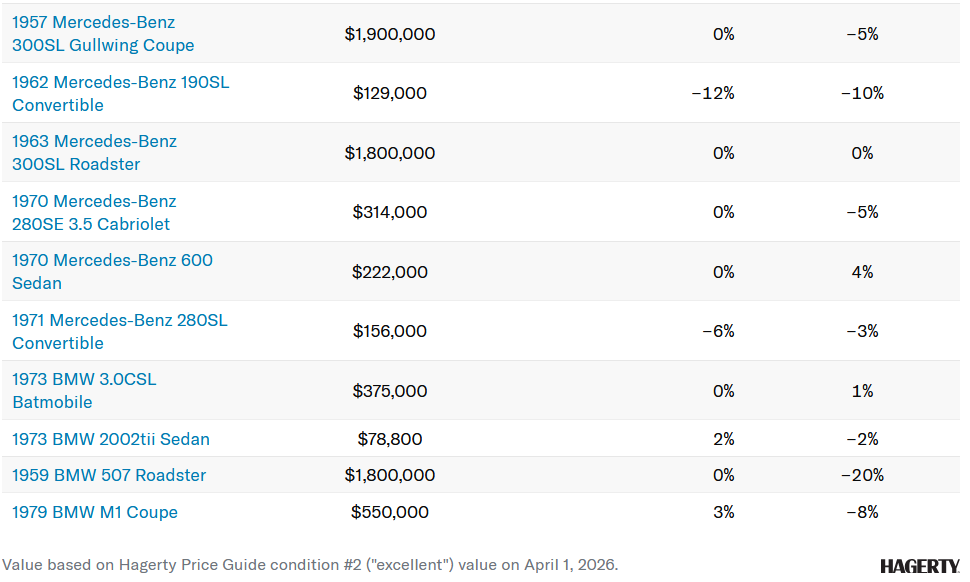Select the 1970 Mercedes-Benz 600 Sedan link

pos(112,271)
